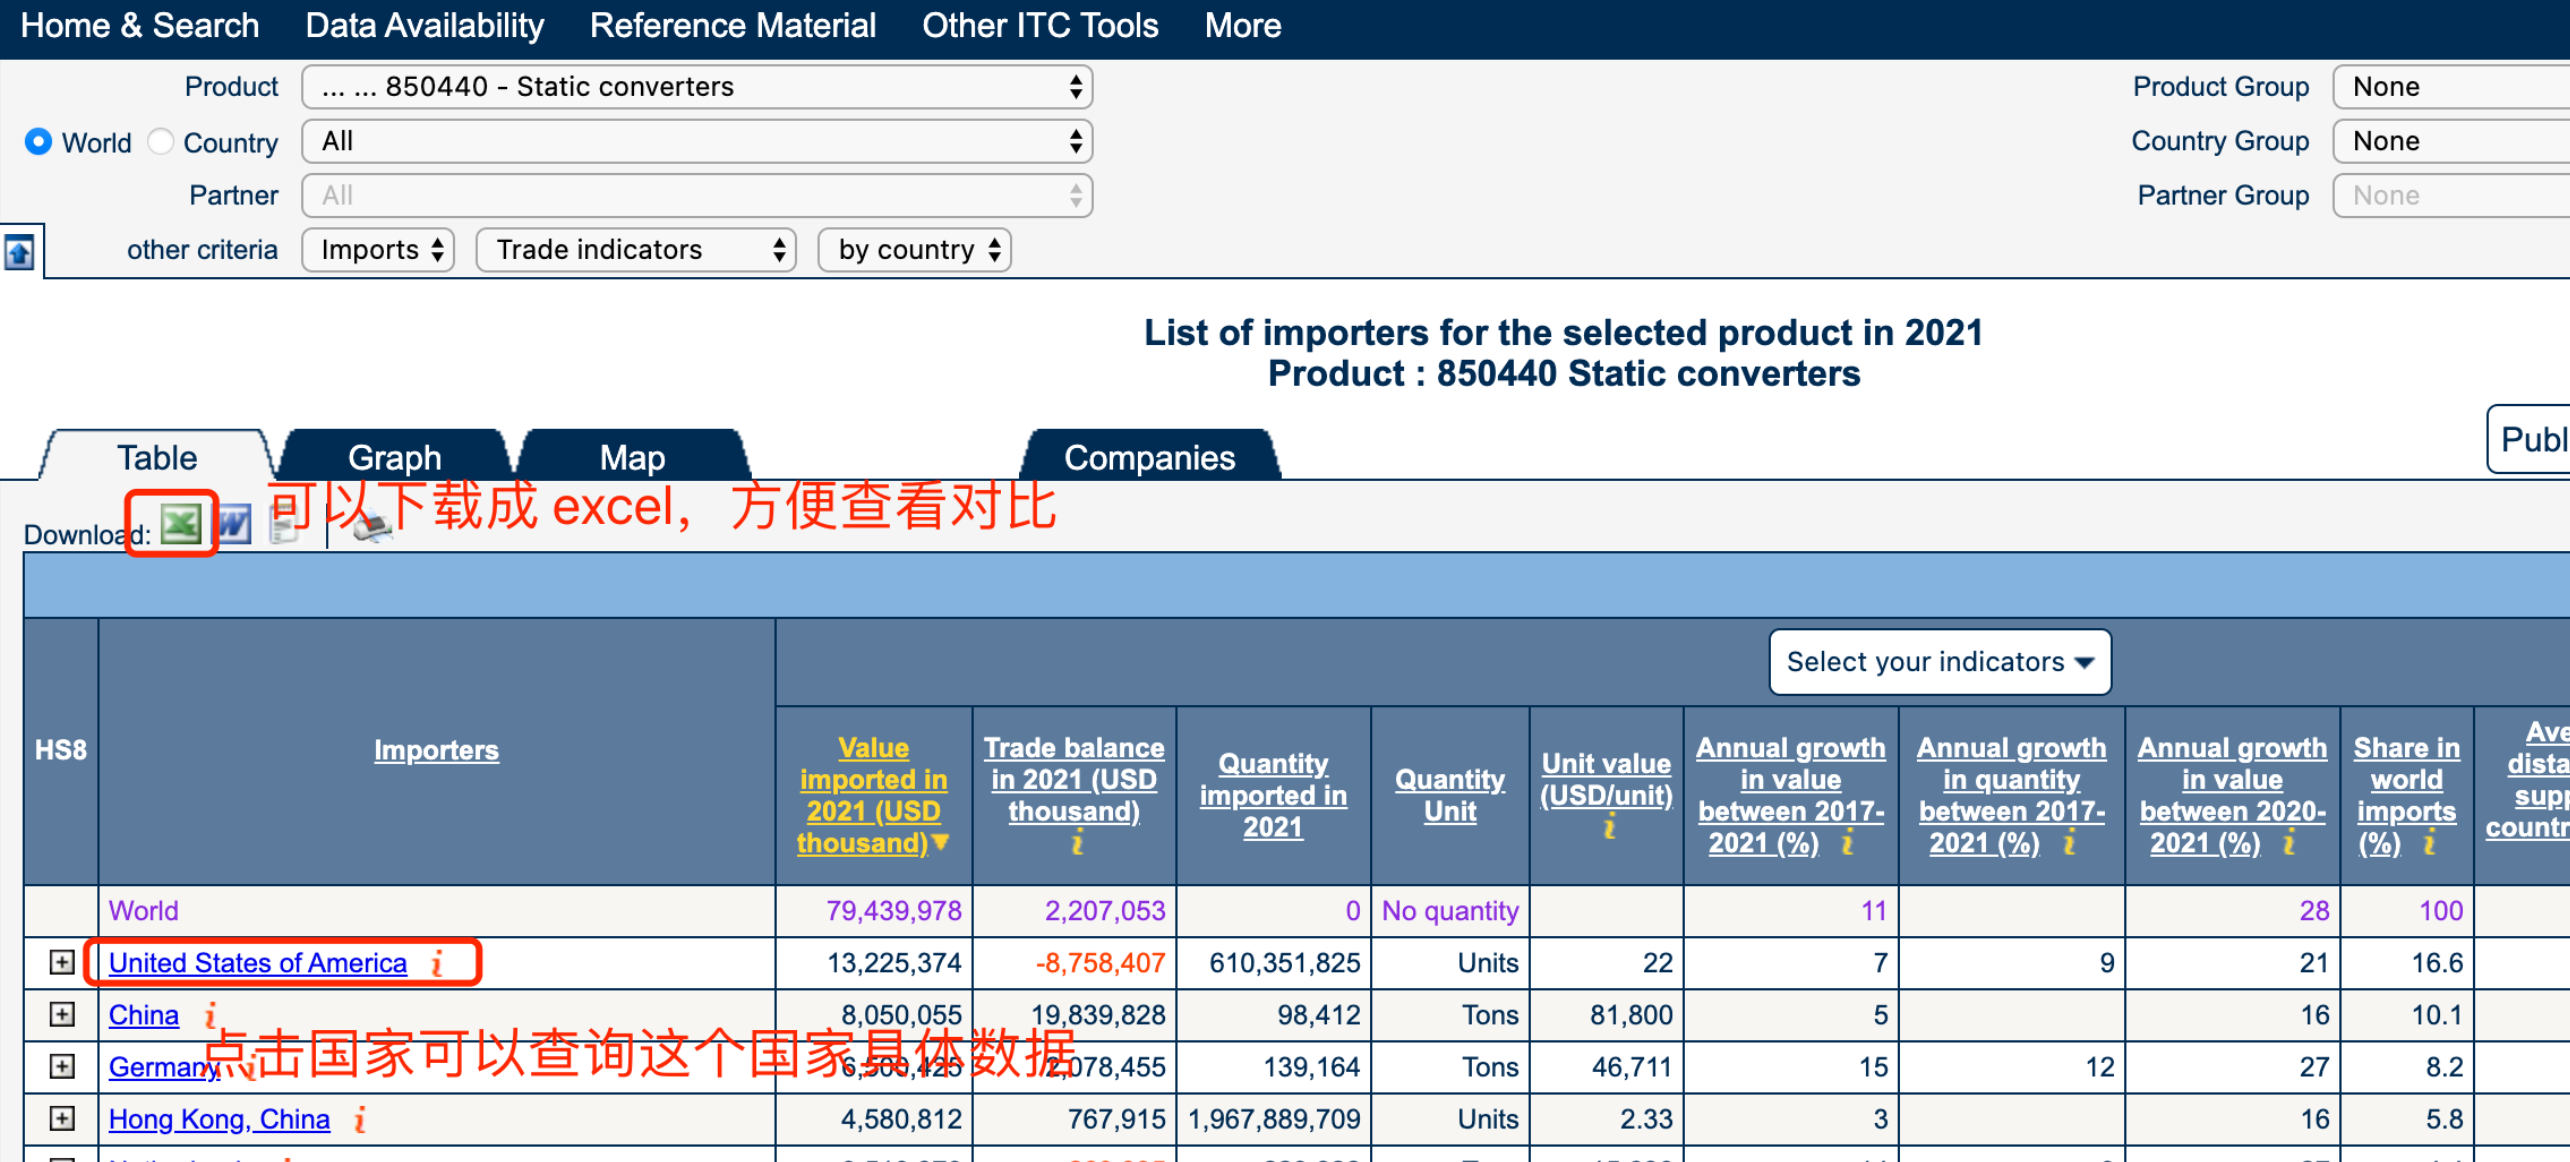Open the Imports flow dropdown
2570x1162 pixels.
378,249
